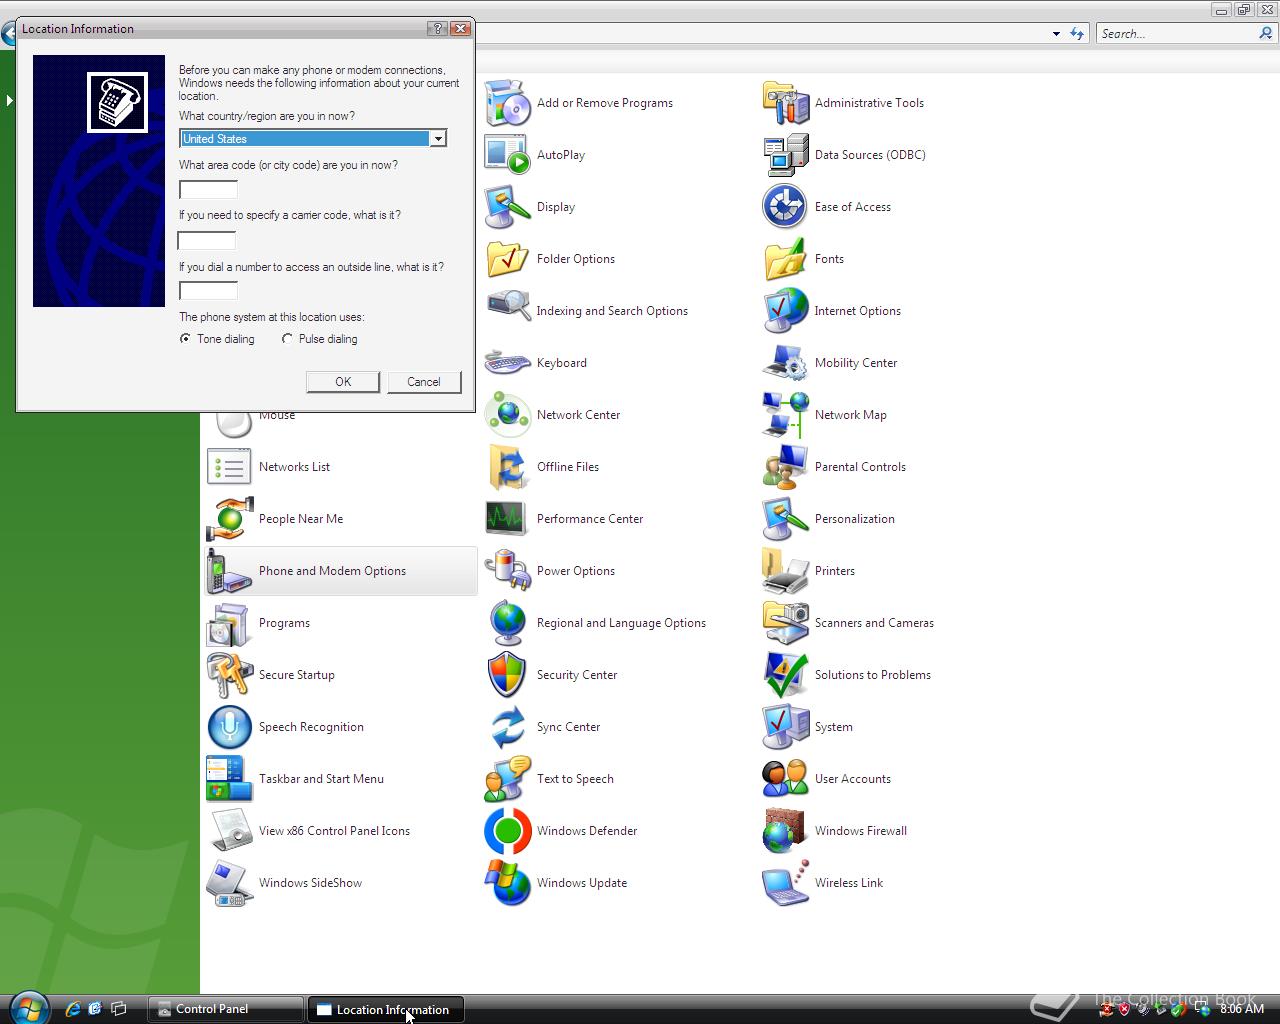Open the Phone and Modem Options icon
The height and width of the screenshot is (1024, 1280).
coord(230,571)
